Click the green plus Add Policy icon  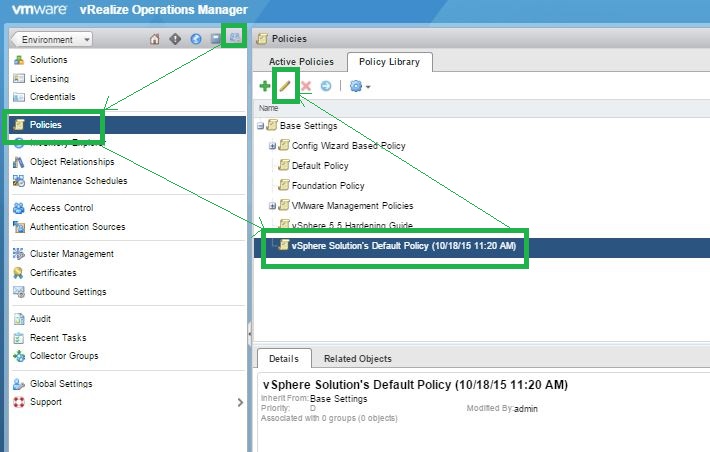[x=264, y=87]
